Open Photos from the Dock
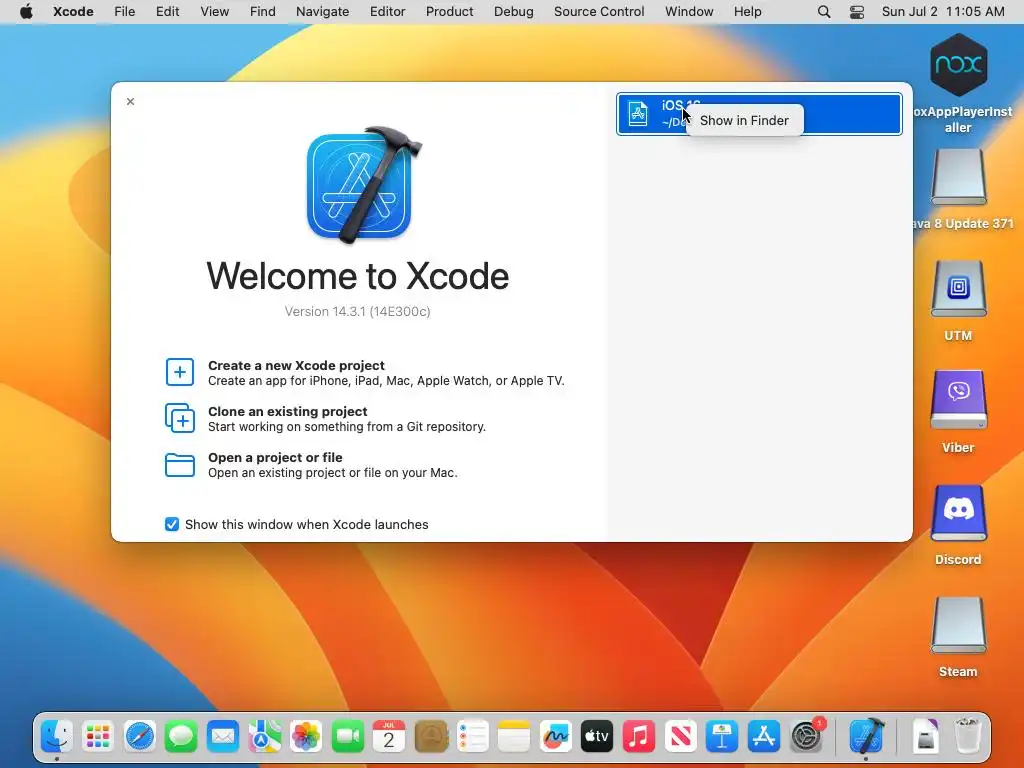 (x=306, y=737)
